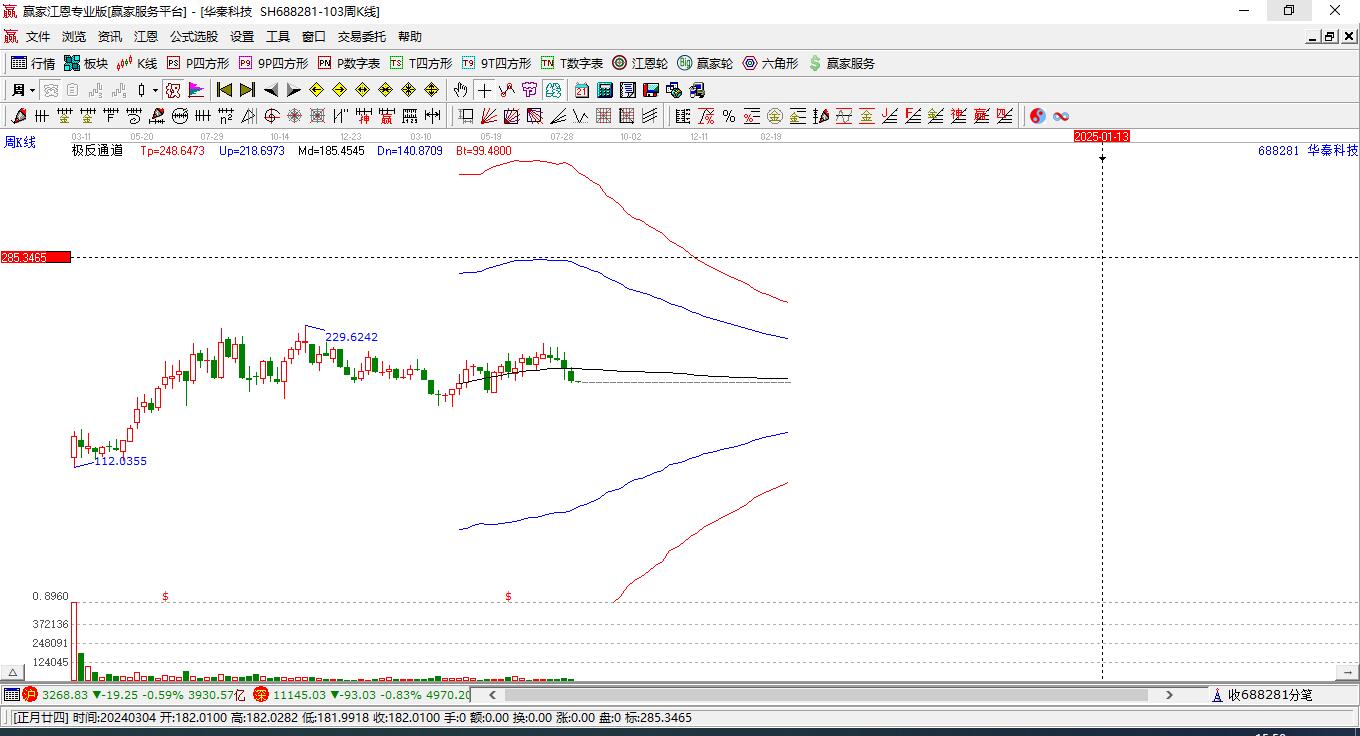Open the 行情 market quotes view

(32, 63)
